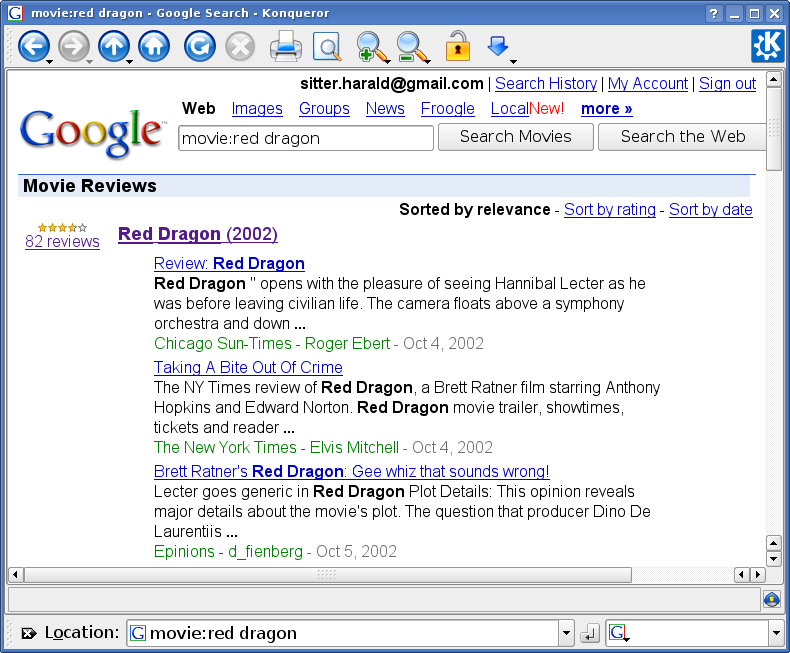Click the blue download arrow icon
This screenshot has width=790, height=653.
[x=497, y=45]
